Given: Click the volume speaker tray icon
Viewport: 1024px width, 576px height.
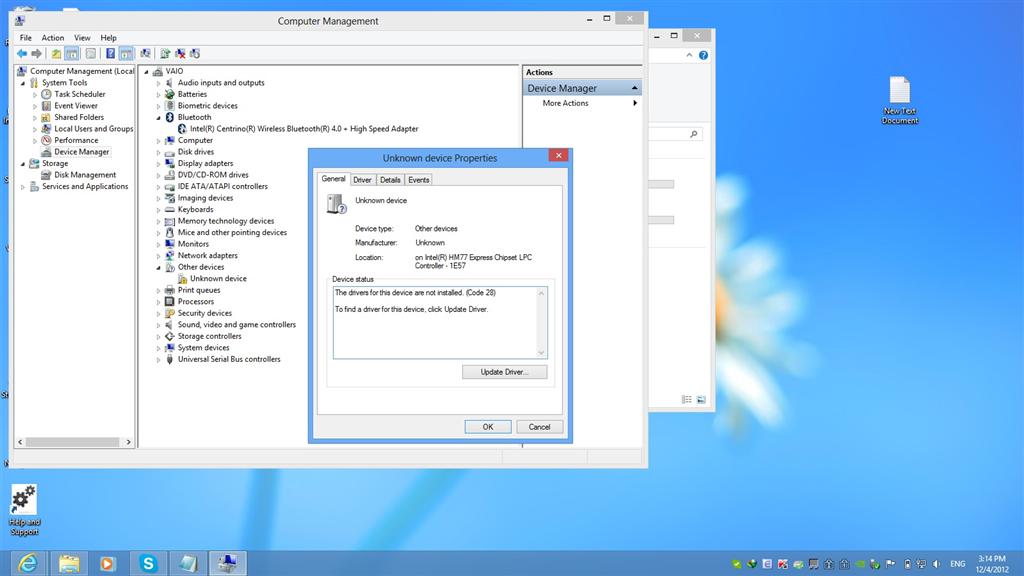Looking at the screenshot, I should (937, 564).
